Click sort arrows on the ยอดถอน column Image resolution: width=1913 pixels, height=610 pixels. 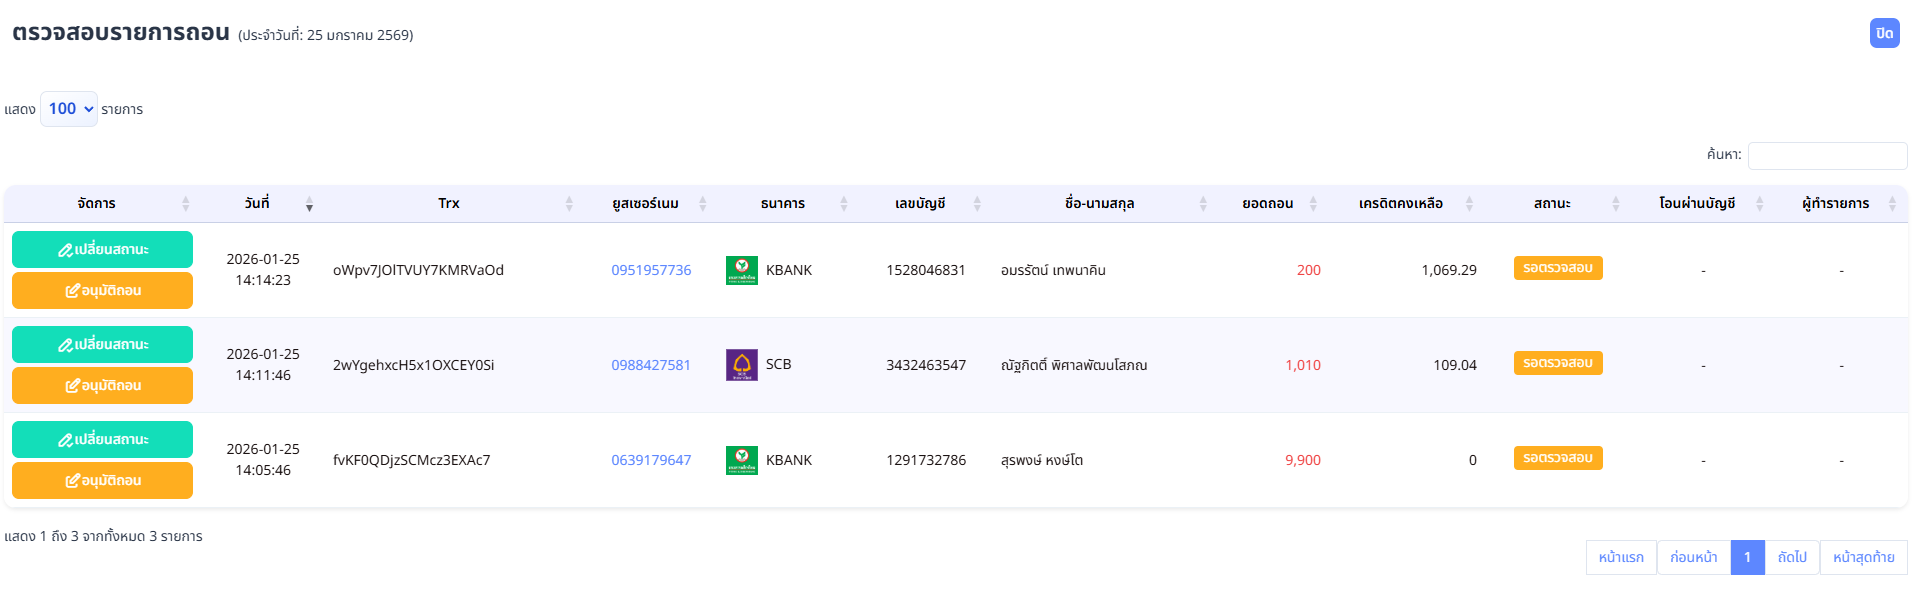[x=1313, y=204]
